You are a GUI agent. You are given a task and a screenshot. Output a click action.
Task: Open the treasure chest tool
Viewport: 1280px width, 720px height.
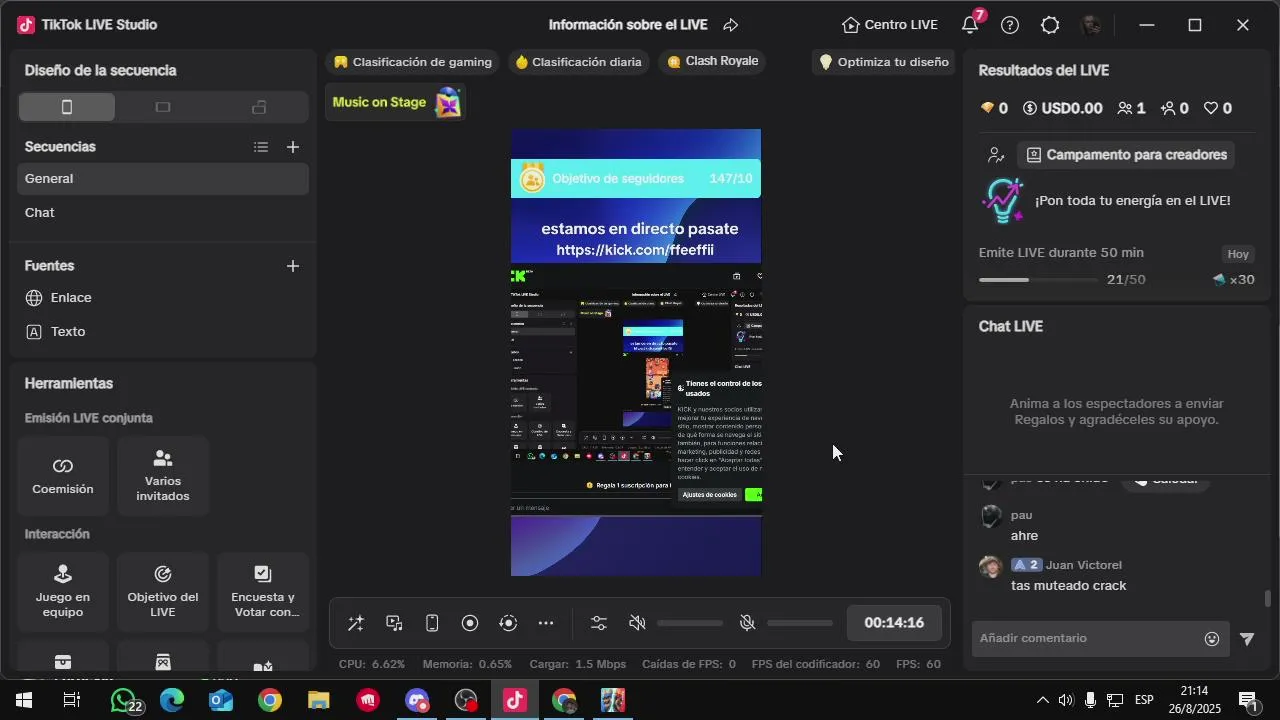click(x=63, y=661)
